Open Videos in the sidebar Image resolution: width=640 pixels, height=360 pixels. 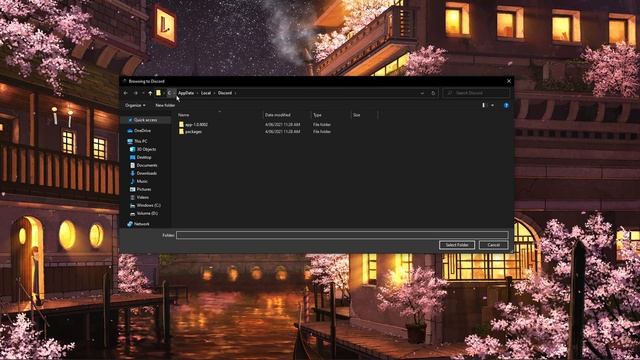[x=143, y=197]
